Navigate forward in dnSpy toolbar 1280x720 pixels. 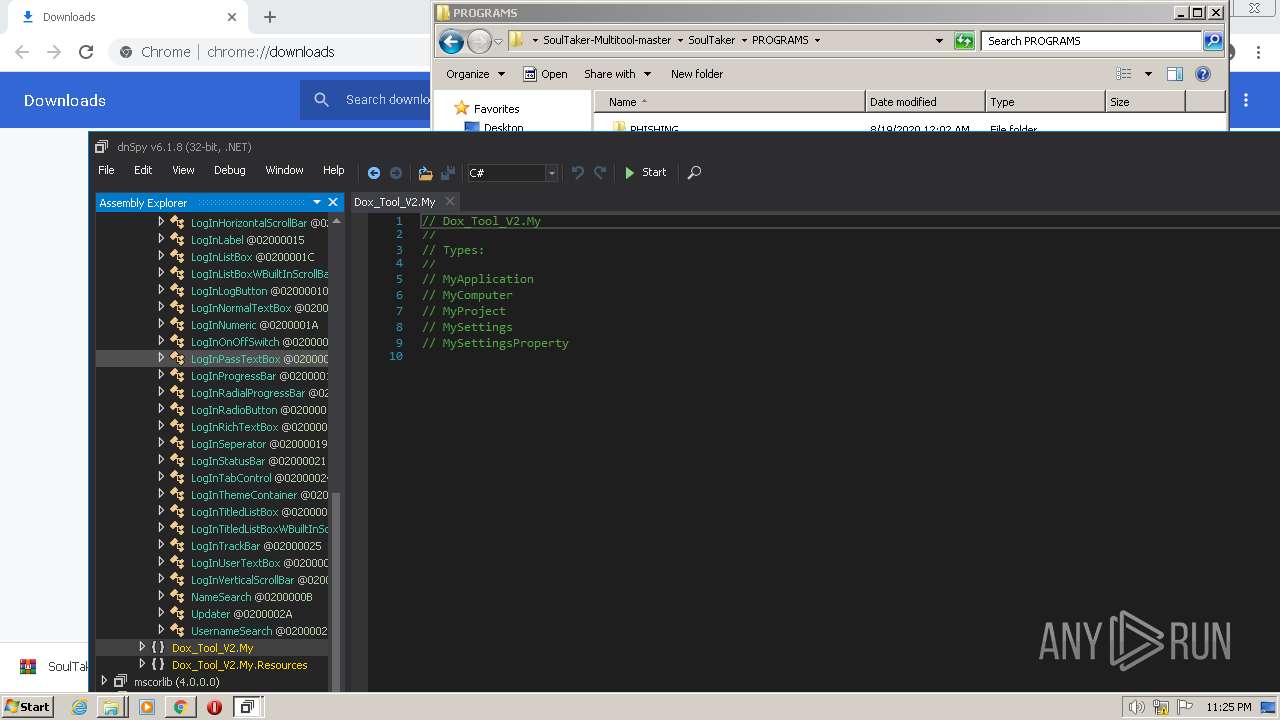pyautogui.click(x=396, y=172)
